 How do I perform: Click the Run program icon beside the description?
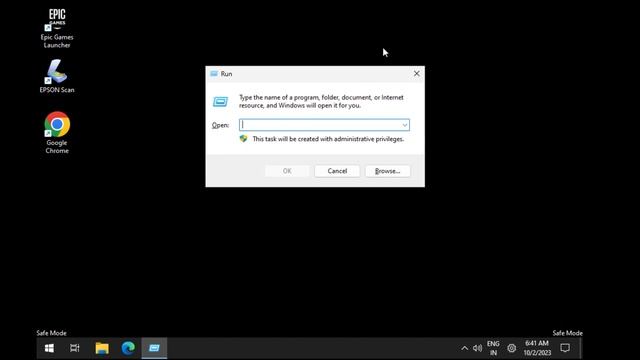point(220,101)
